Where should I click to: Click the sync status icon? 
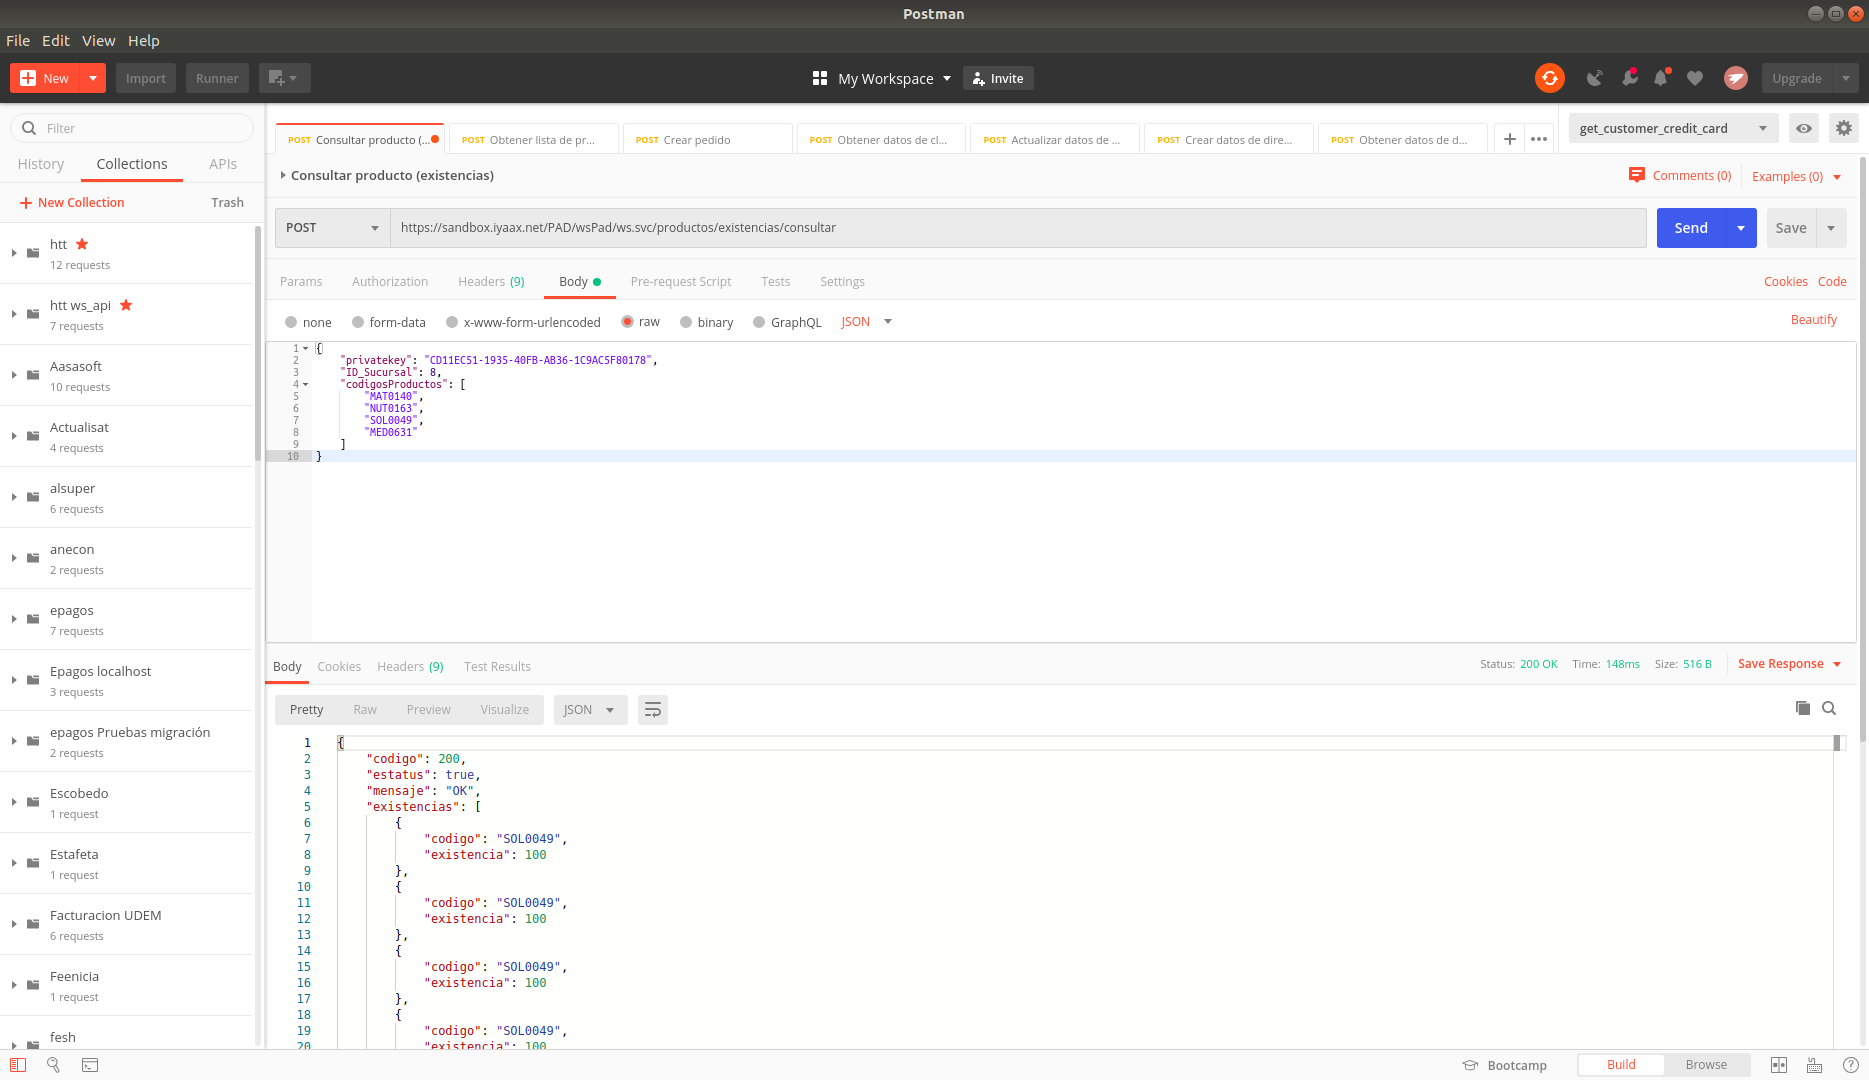(x=1549, y=78)
